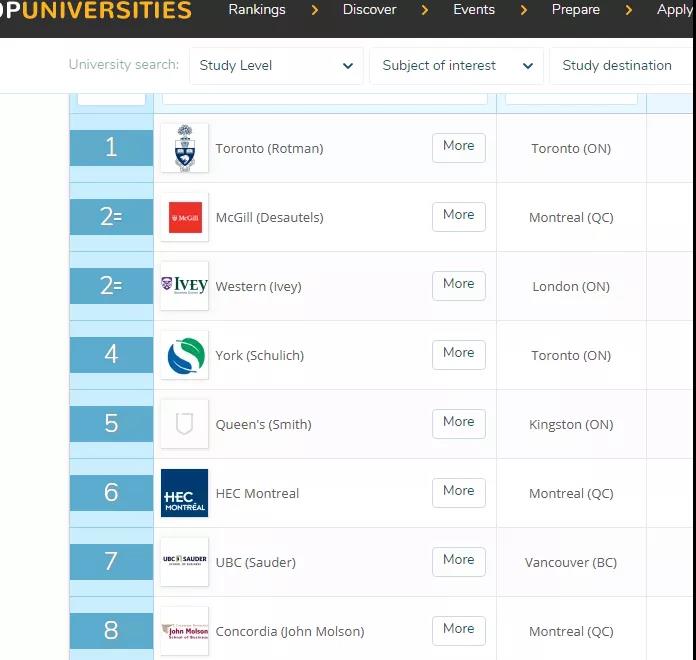Click London (ON) location cell
Screen dimensions: 696x660
571,287
